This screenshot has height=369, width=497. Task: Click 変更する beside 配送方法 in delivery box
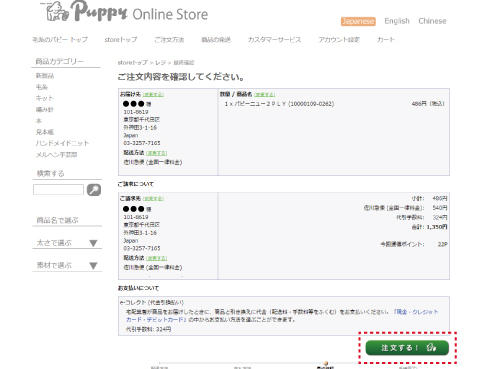point(157,153)
